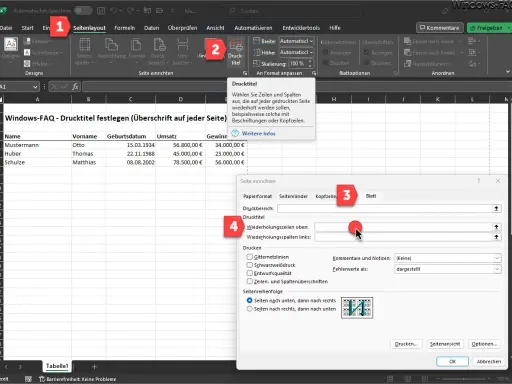512x384 pixels.
Task: Click the Druckbereich input field
Action: pos(385,209)
